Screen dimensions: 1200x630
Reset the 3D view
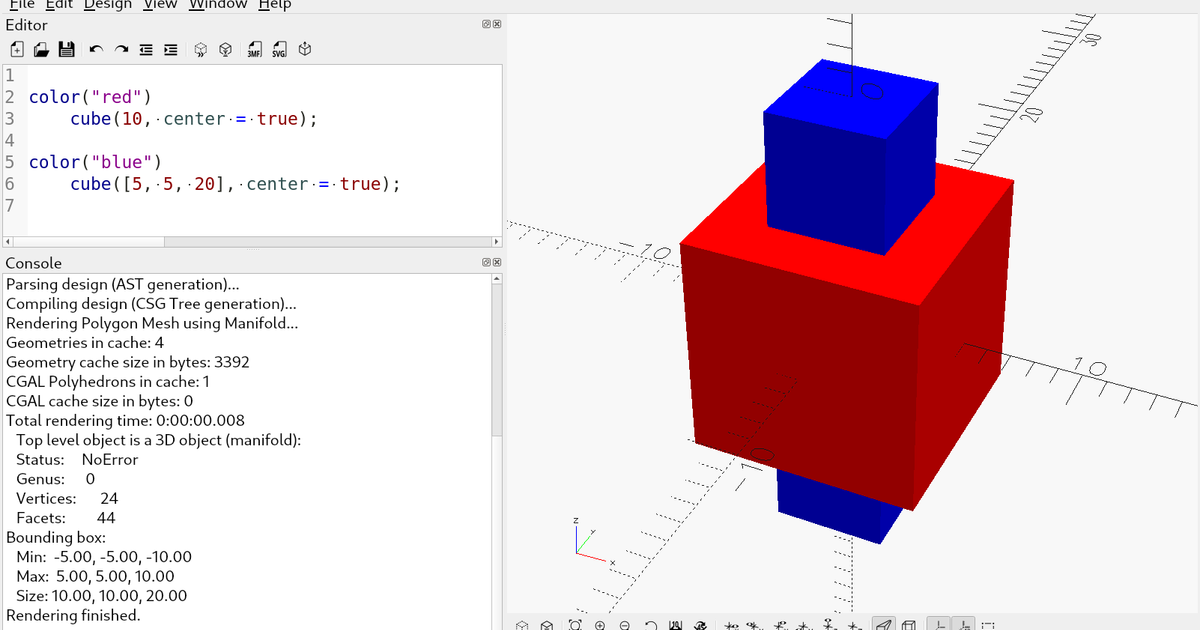(650, 622)
